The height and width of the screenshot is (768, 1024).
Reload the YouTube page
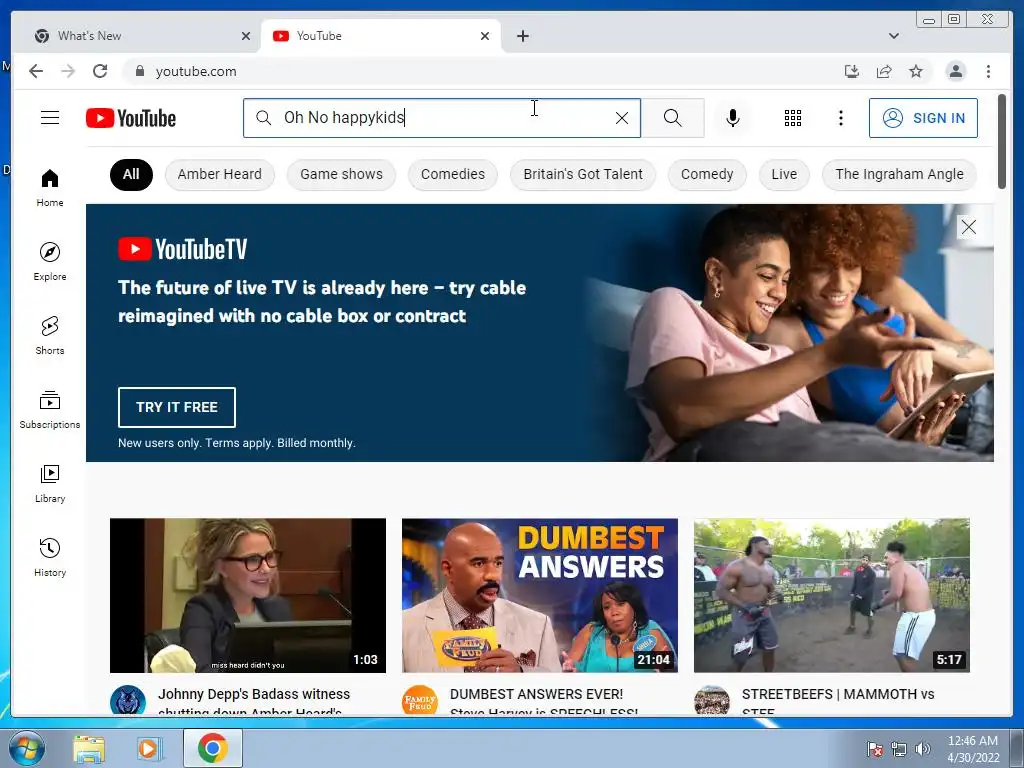tap(100, 71)
